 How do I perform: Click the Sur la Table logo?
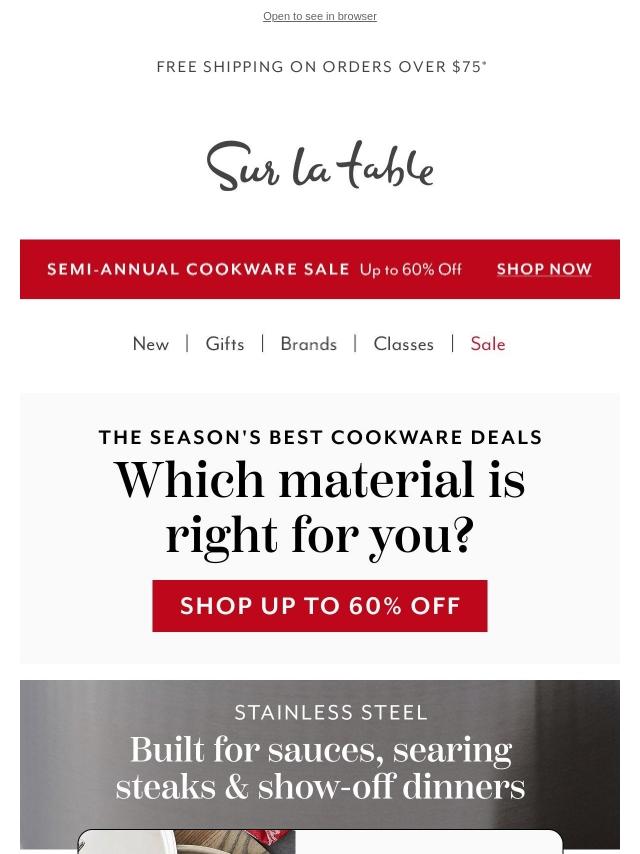tap(320, 166)
